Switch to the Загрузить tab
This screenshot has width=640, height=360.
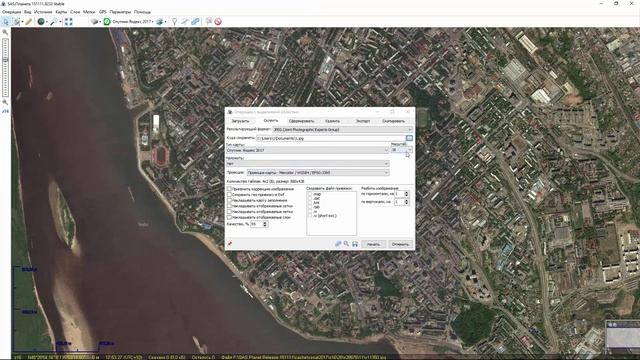coord(240,121)
